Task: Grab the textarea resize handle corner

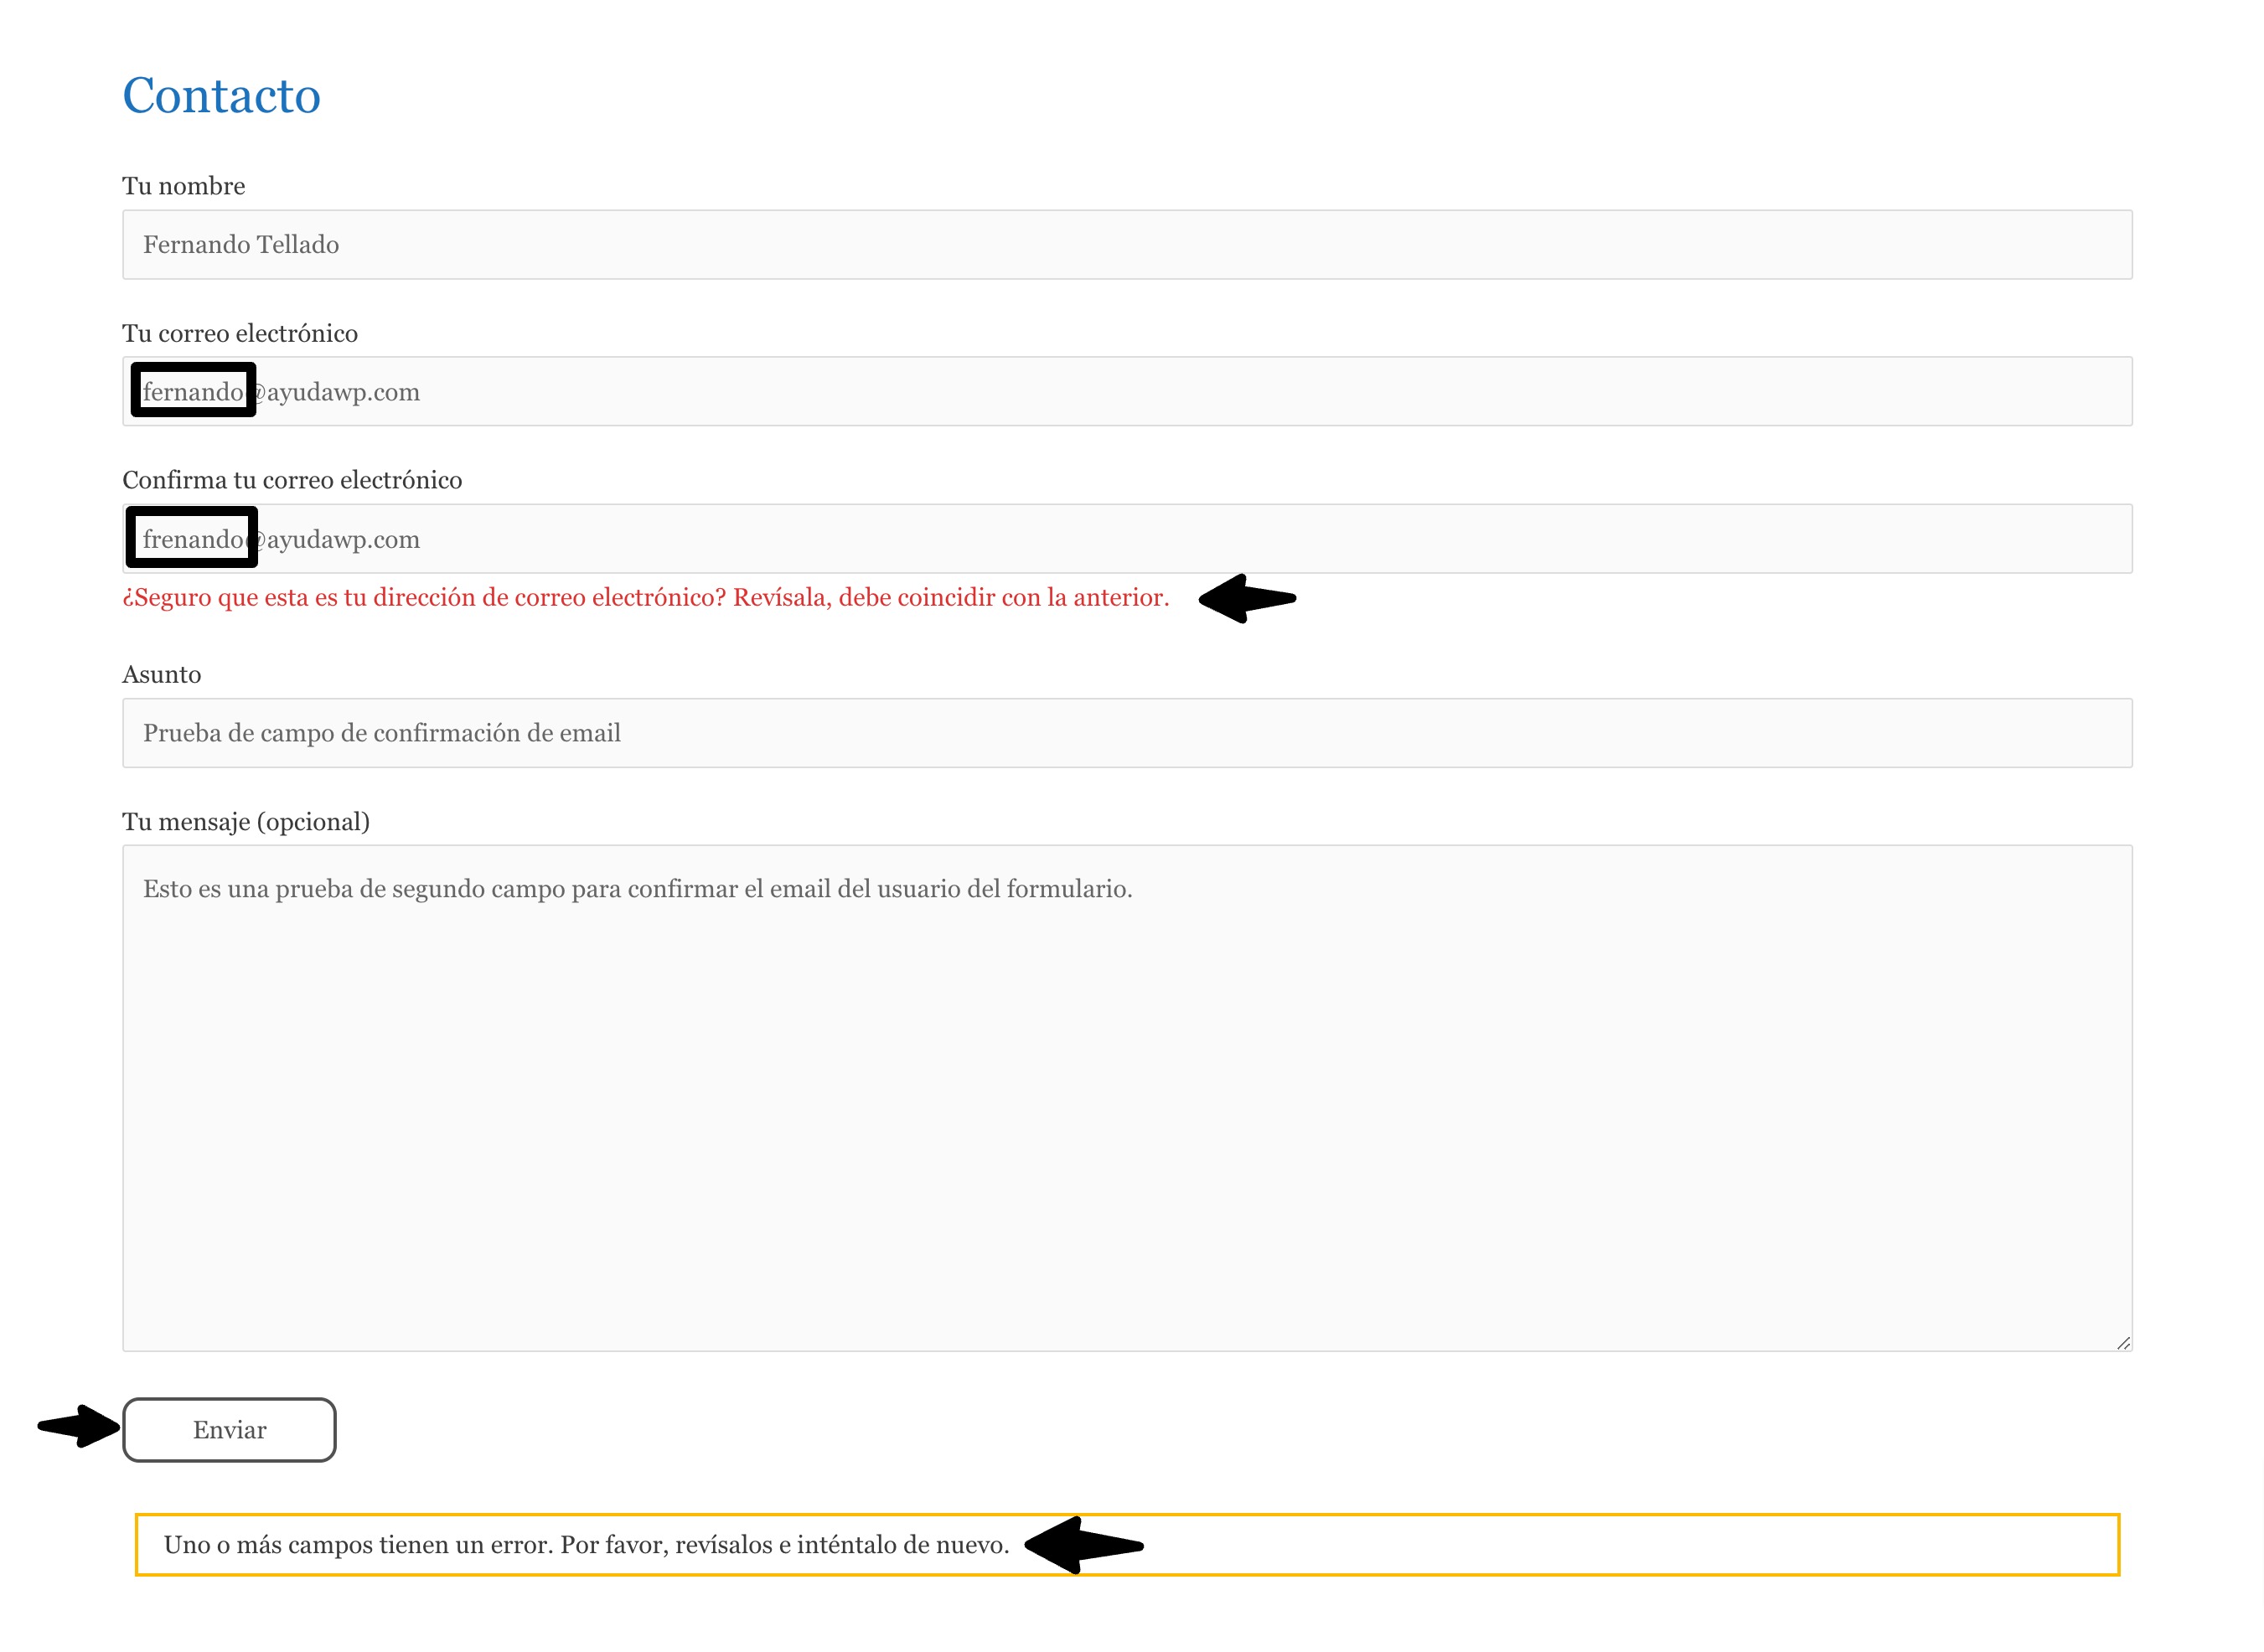Action: (x=2122, y=1342)
